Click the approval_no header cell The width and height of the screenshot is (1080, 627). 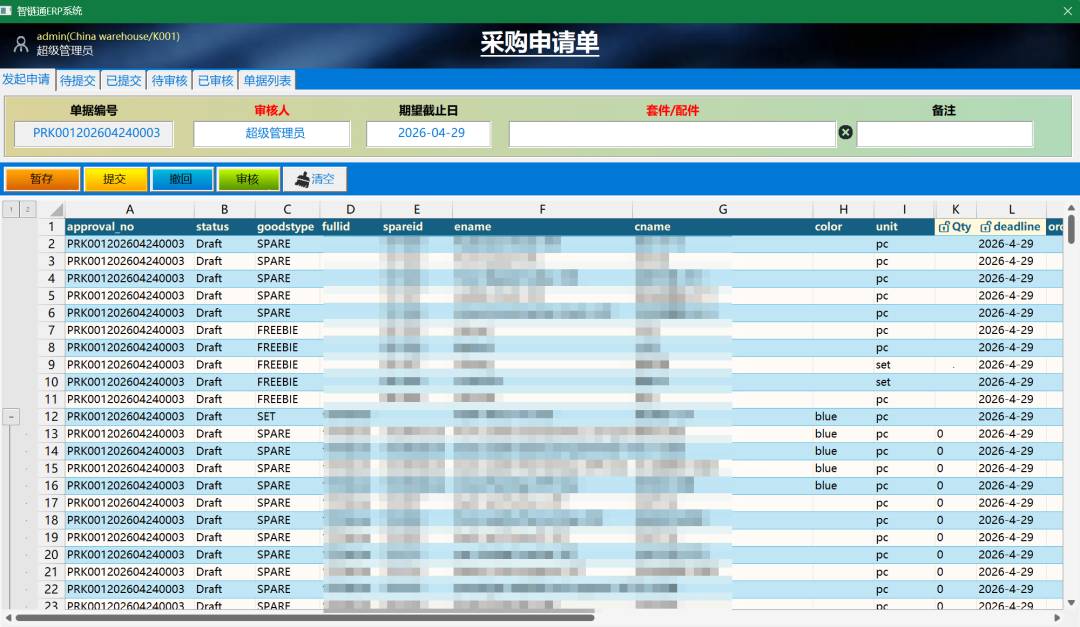coord(129,227)
